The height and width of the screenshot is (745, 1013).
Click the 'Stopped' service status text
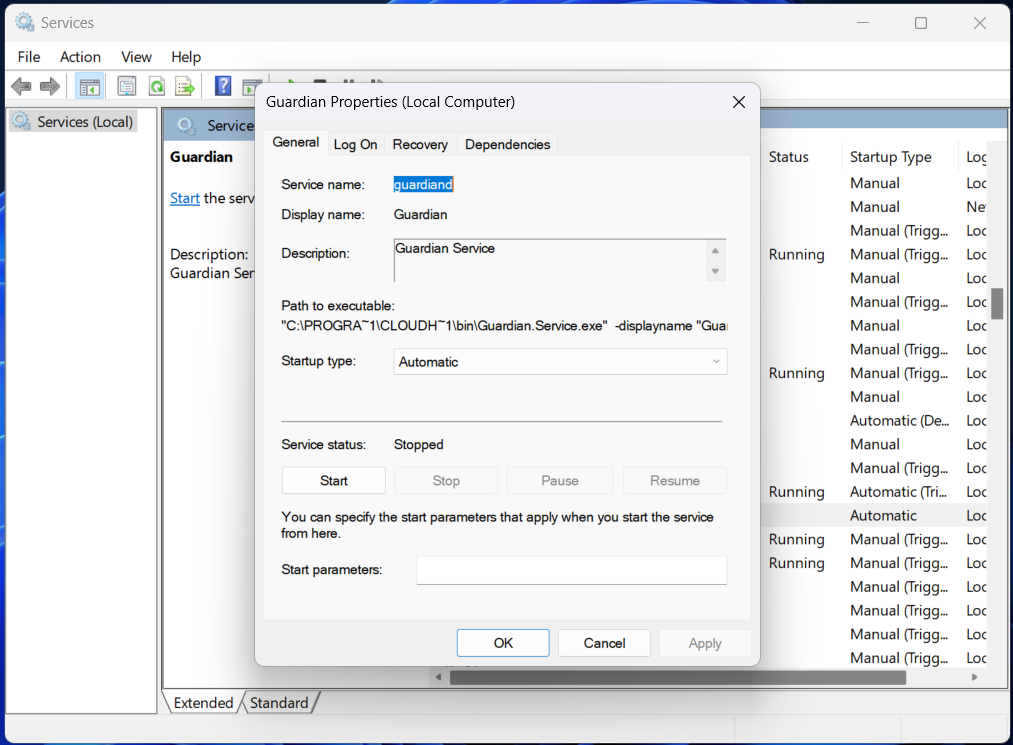click(419, 445)
